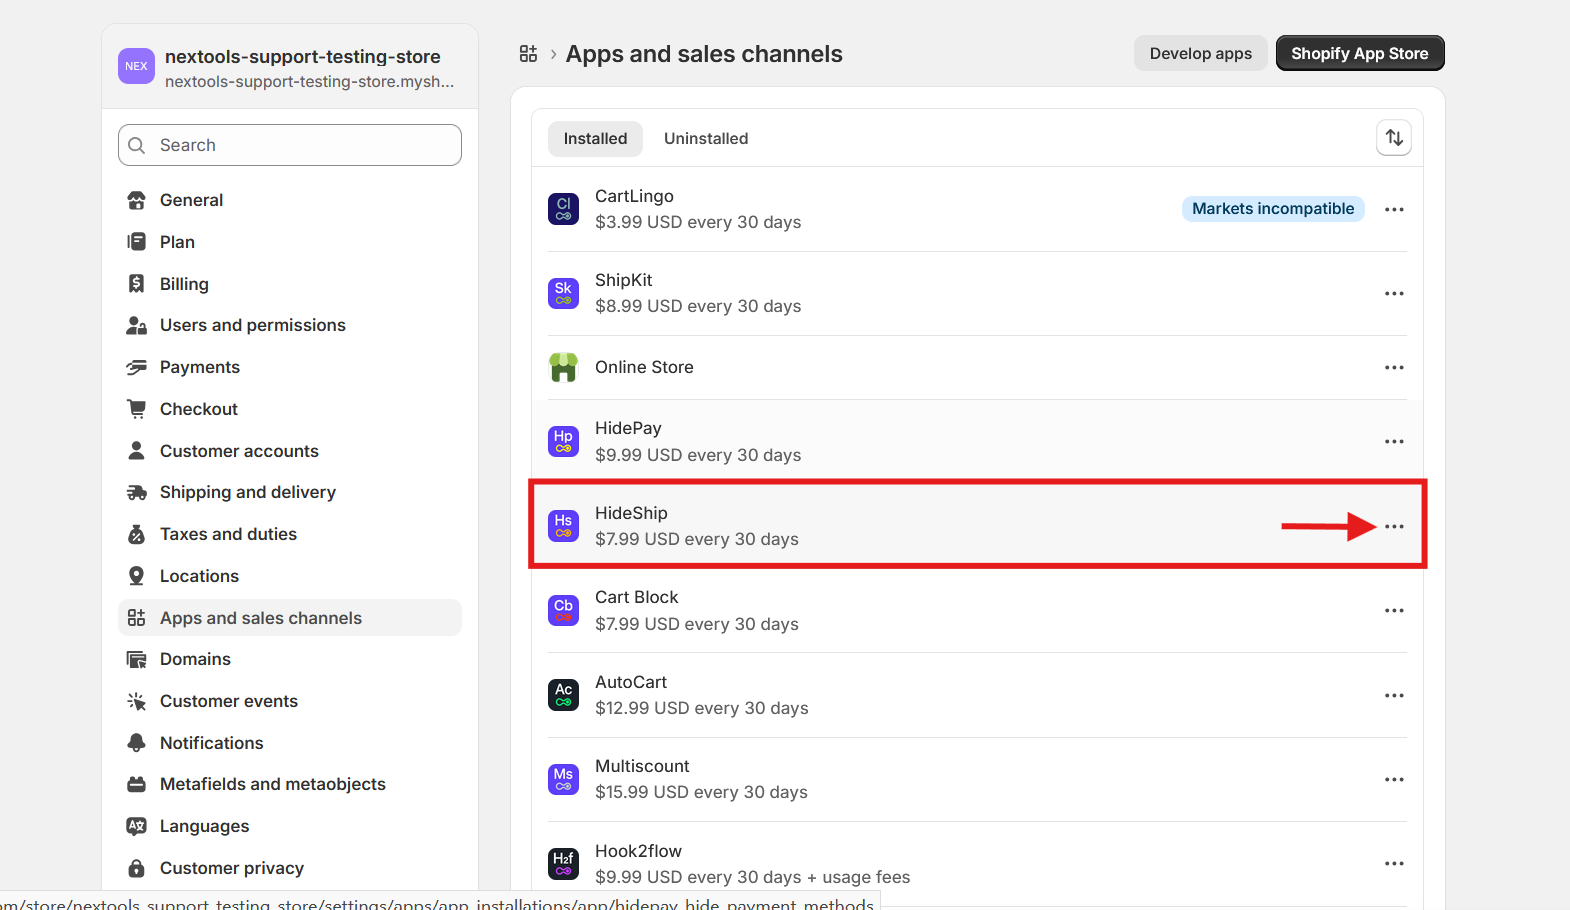Screen dimensions: 1570x910
Task: Open the Shopify App Store
Action: point(1359,54)
